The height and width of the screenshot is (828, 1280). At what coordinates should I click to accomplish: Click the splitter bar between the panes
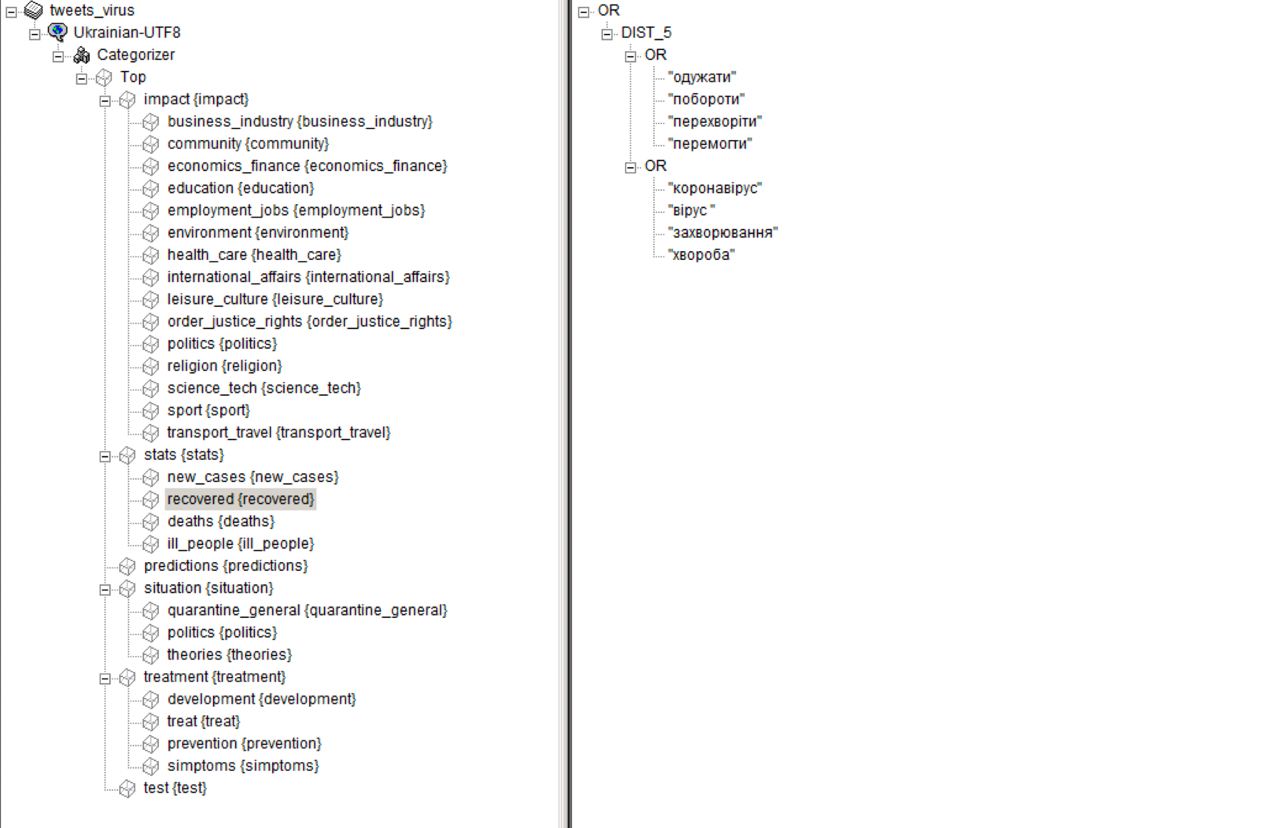[565, 414]
